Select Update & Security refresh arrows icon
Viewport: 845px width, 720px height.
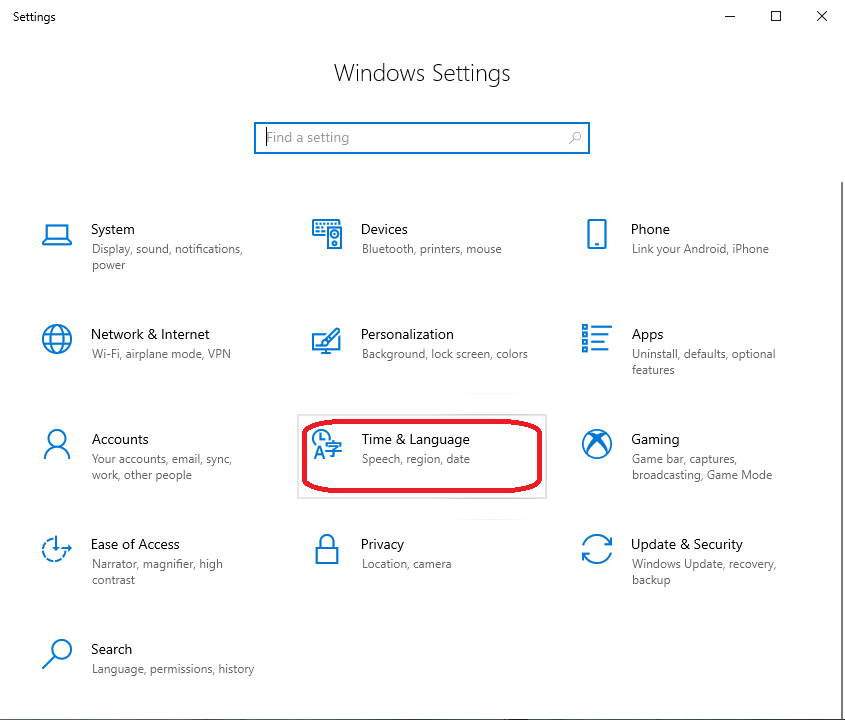tap(597, 549)
